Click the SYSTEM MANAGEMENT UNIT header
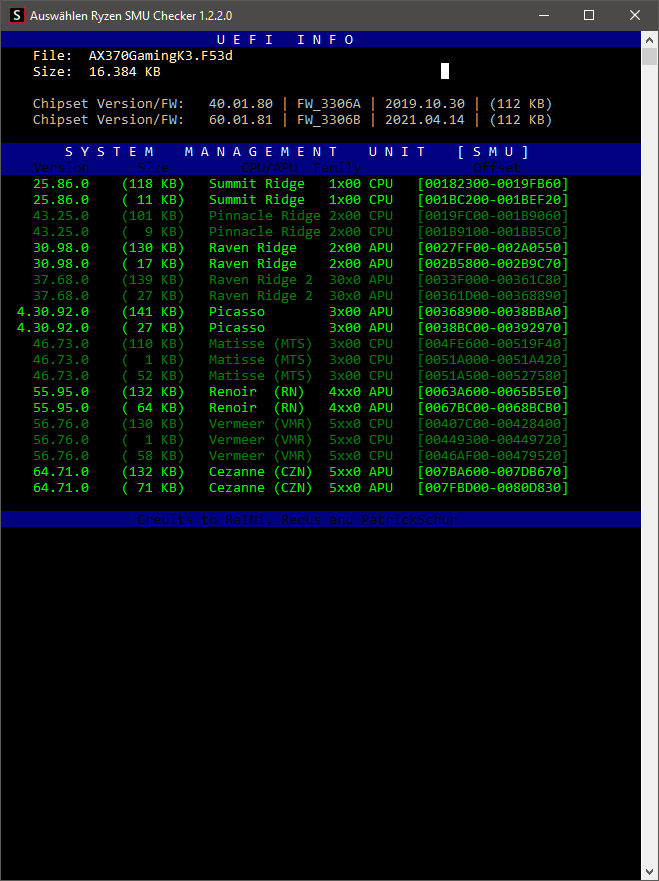This screenshot has width=659, height=881. tap(297, 152)
